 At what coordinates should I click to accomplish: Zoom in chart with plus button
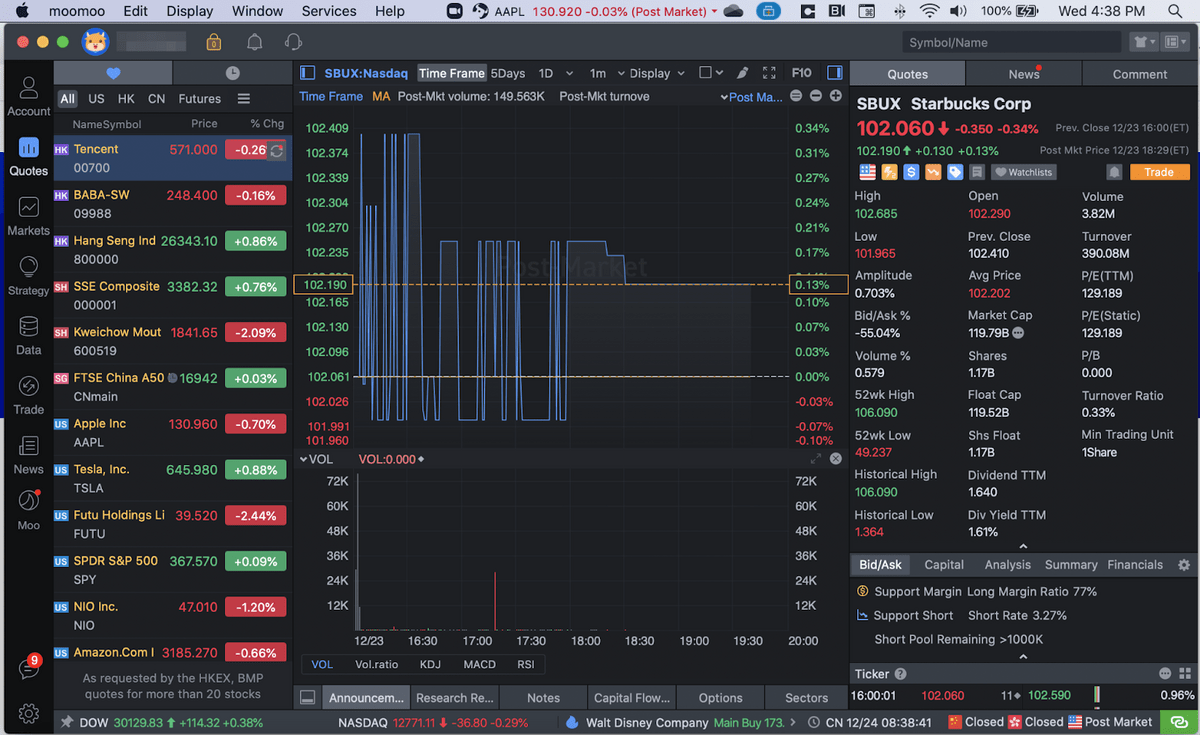click(x=834, y=96)
